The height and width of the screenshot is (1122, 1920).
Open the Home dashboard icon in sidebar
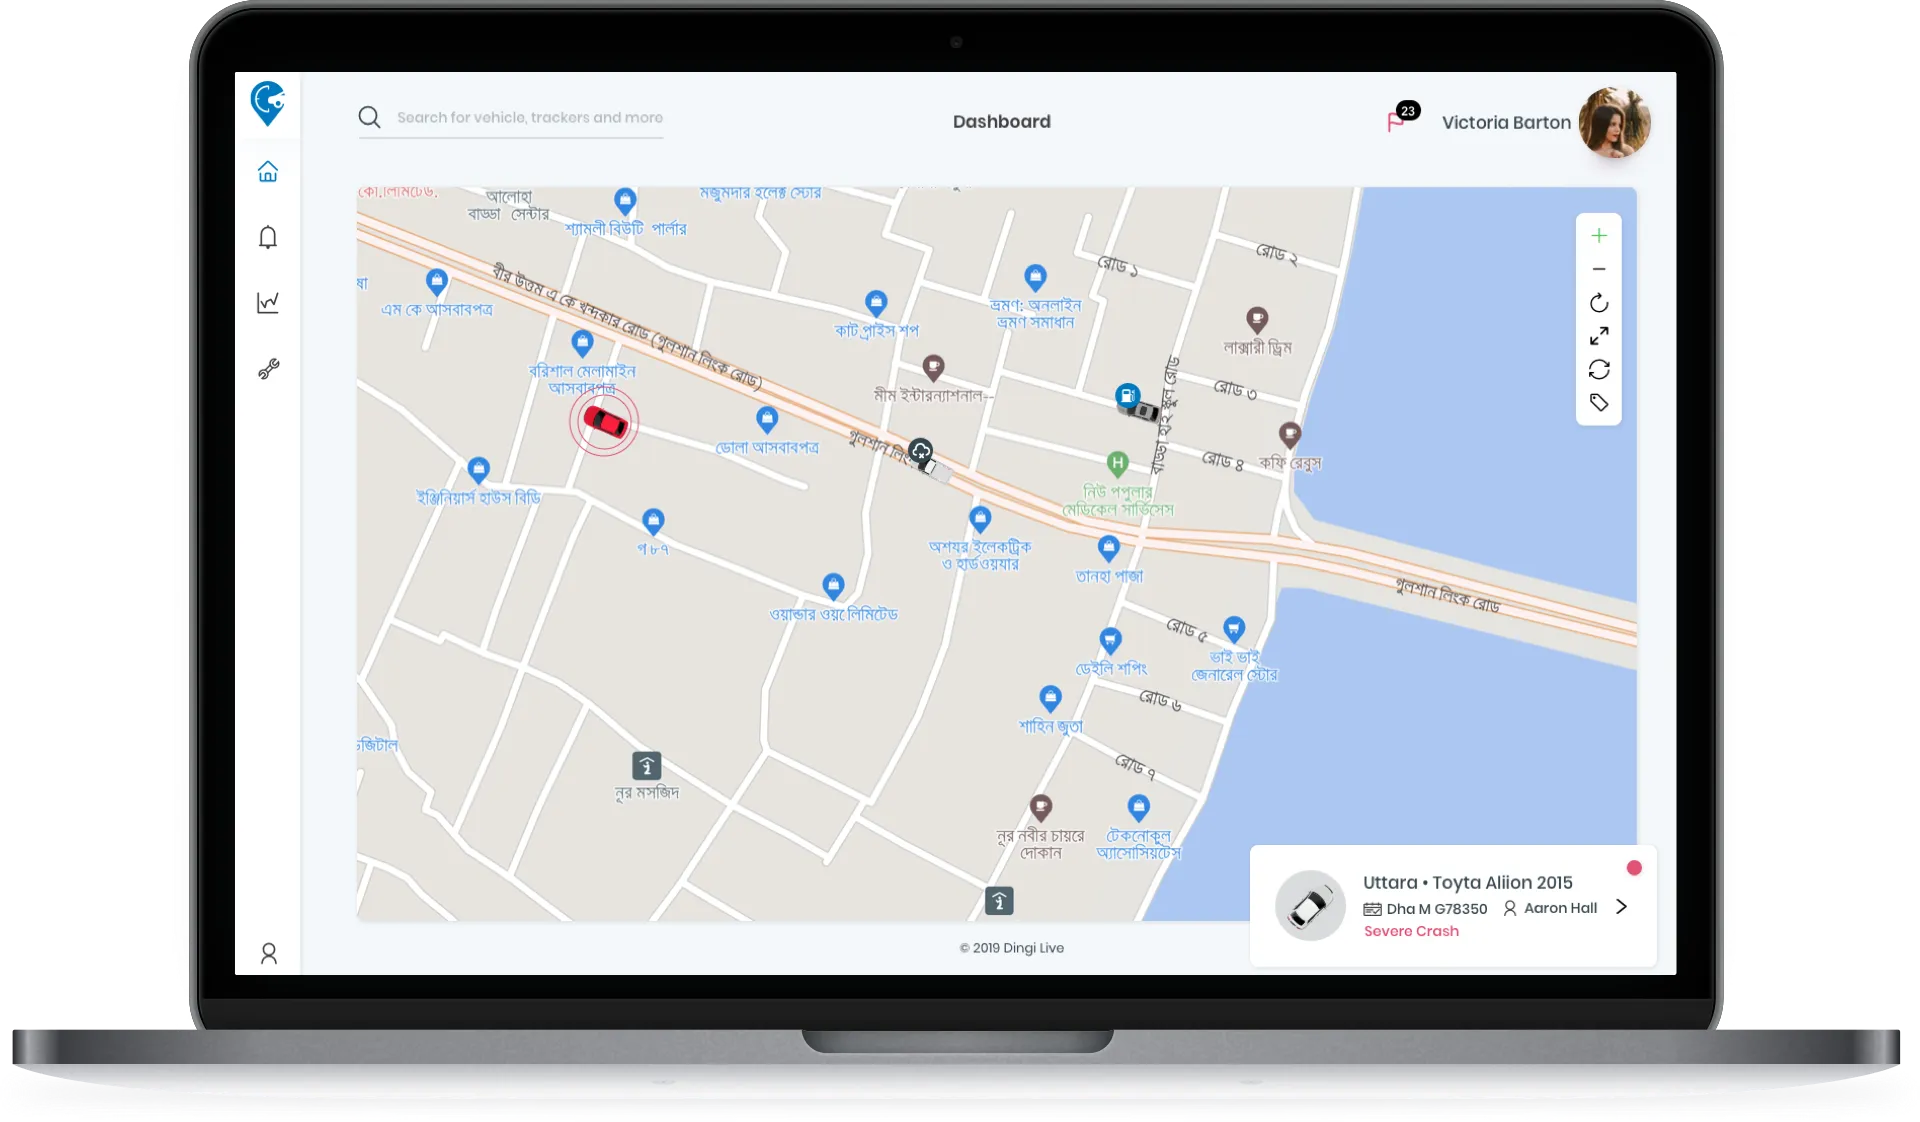(x=268, y=171)
